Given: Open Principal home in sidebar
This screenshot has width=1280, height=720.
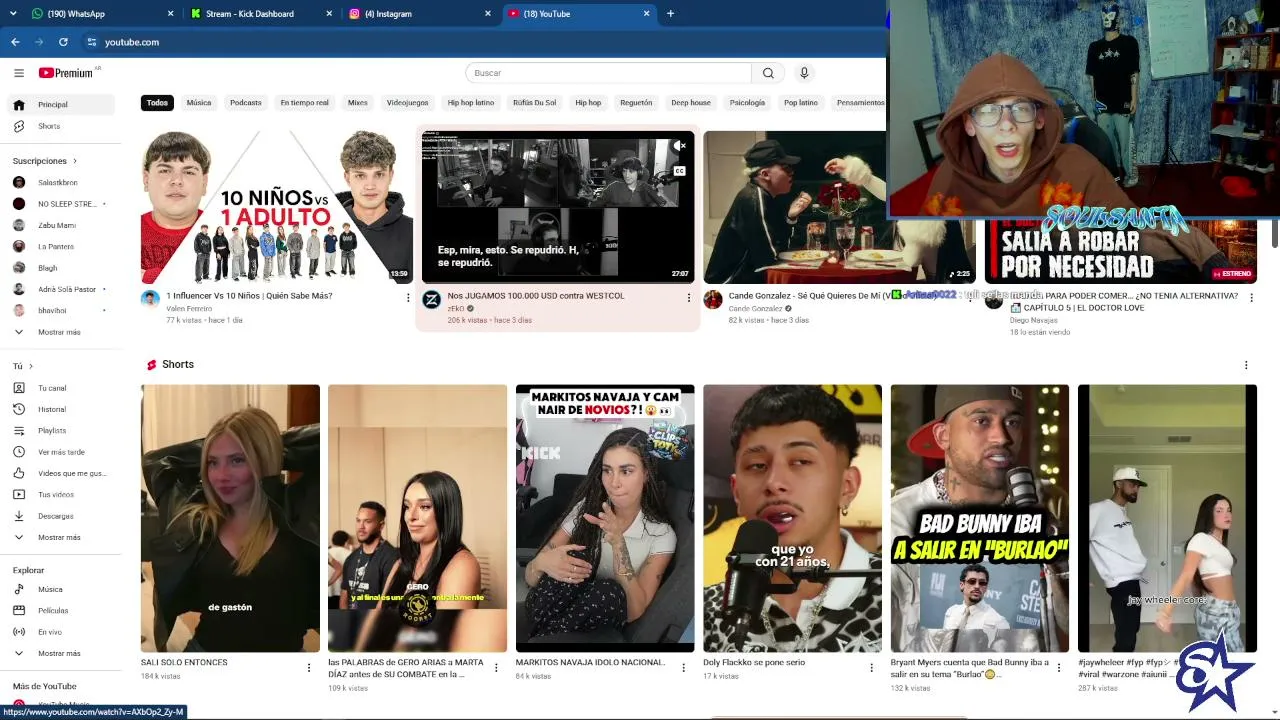Looking at the screenshot, I should click(61, 105).
